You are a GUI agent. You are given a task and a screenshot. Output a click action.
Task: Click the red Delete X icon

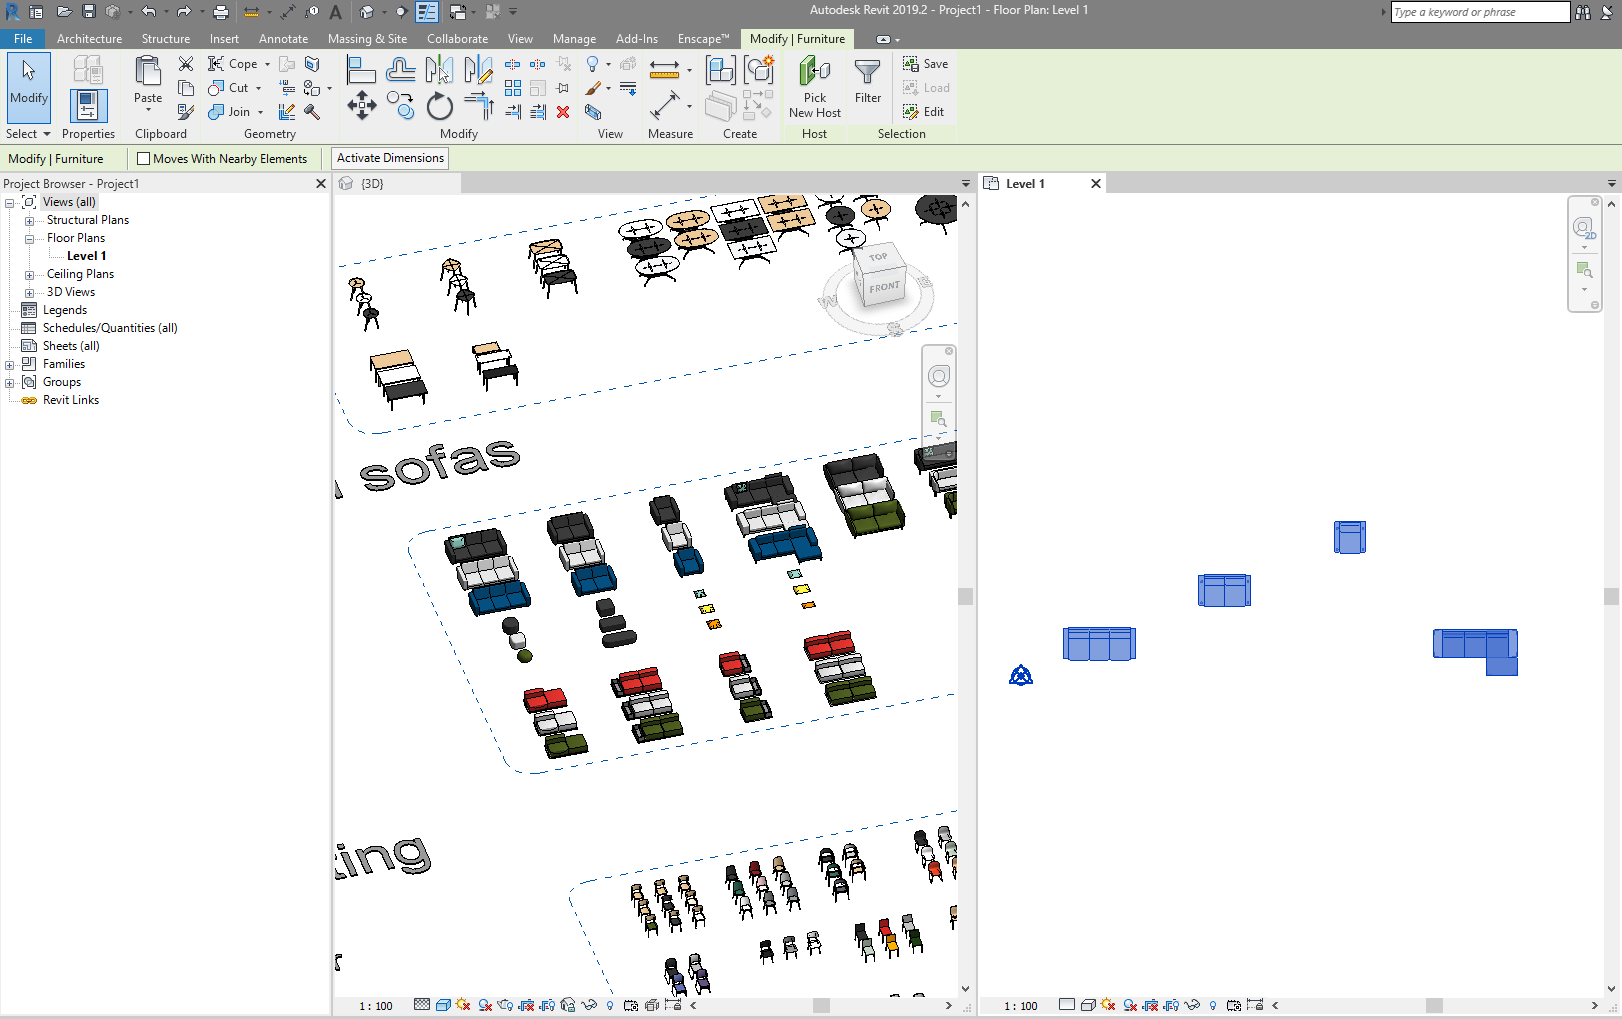point(563,112)
